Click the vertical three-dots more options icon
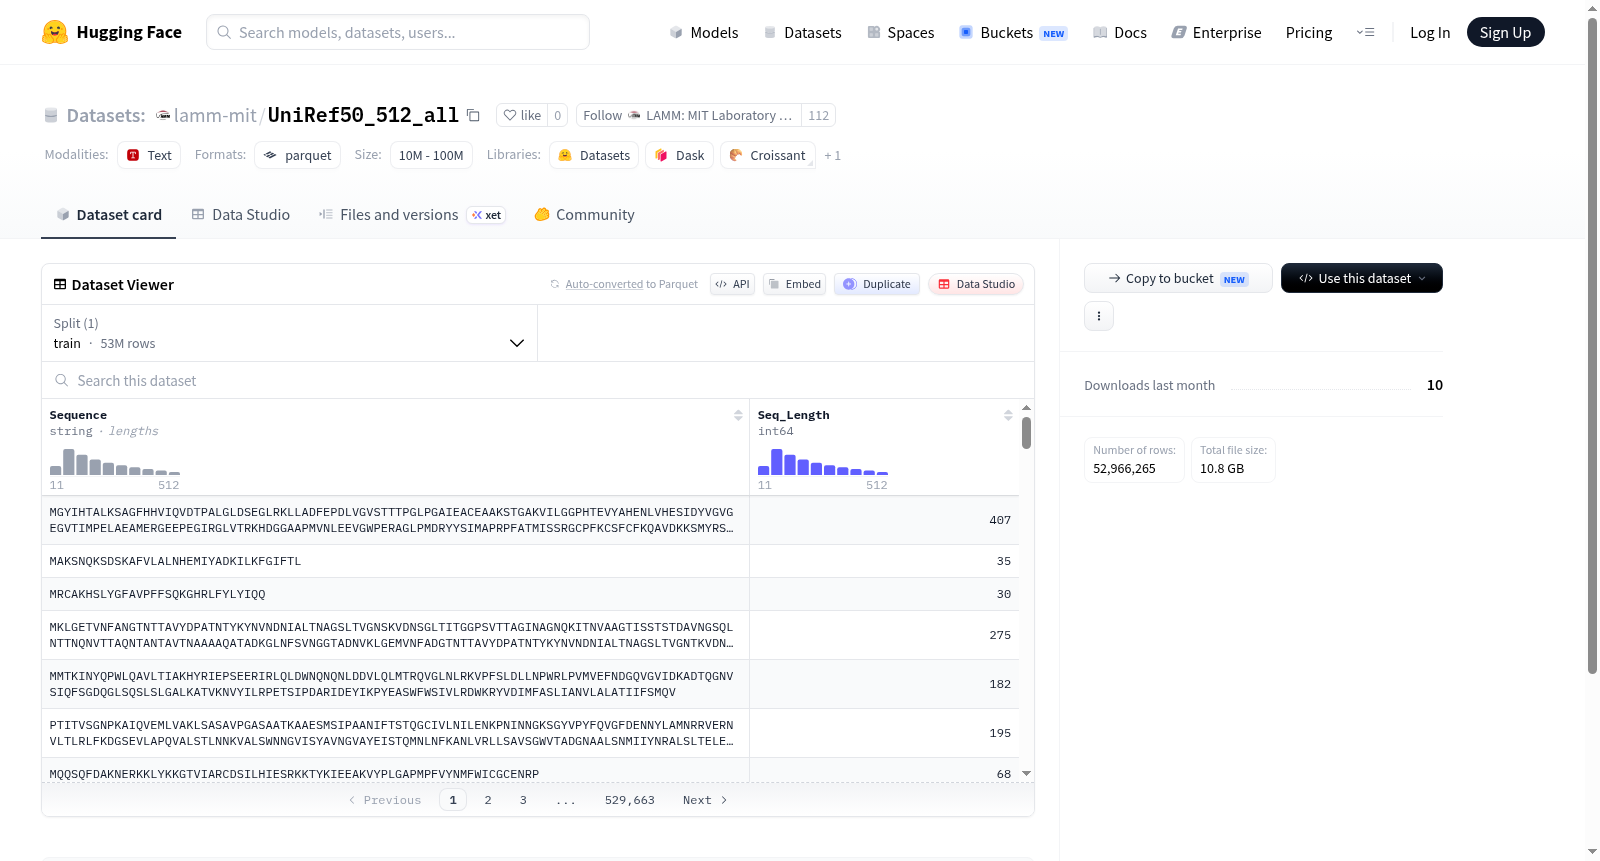 click(x=1099, y=316)
